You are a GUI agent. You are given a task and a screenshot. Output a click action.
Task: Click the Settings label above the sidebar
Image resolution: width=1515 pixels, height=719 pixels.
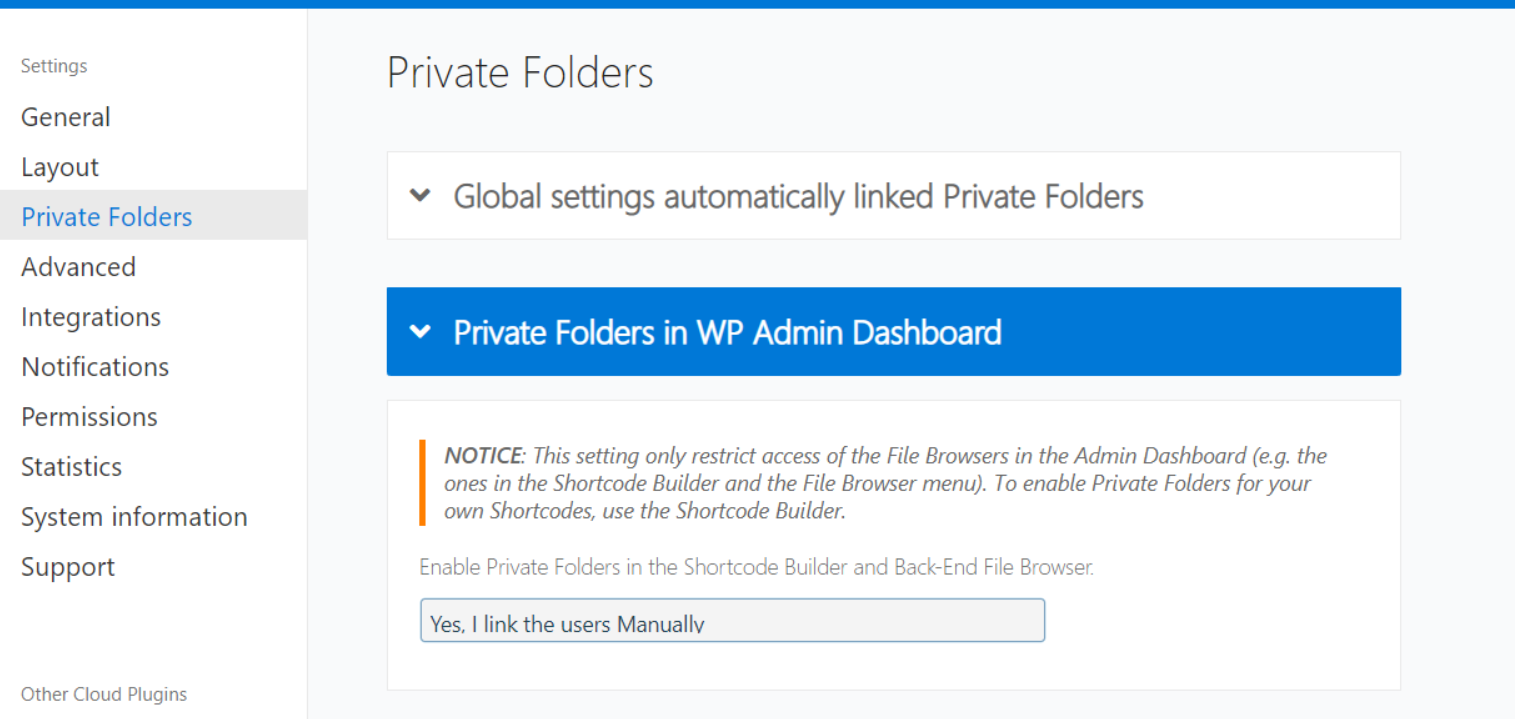tap(54, 66)
